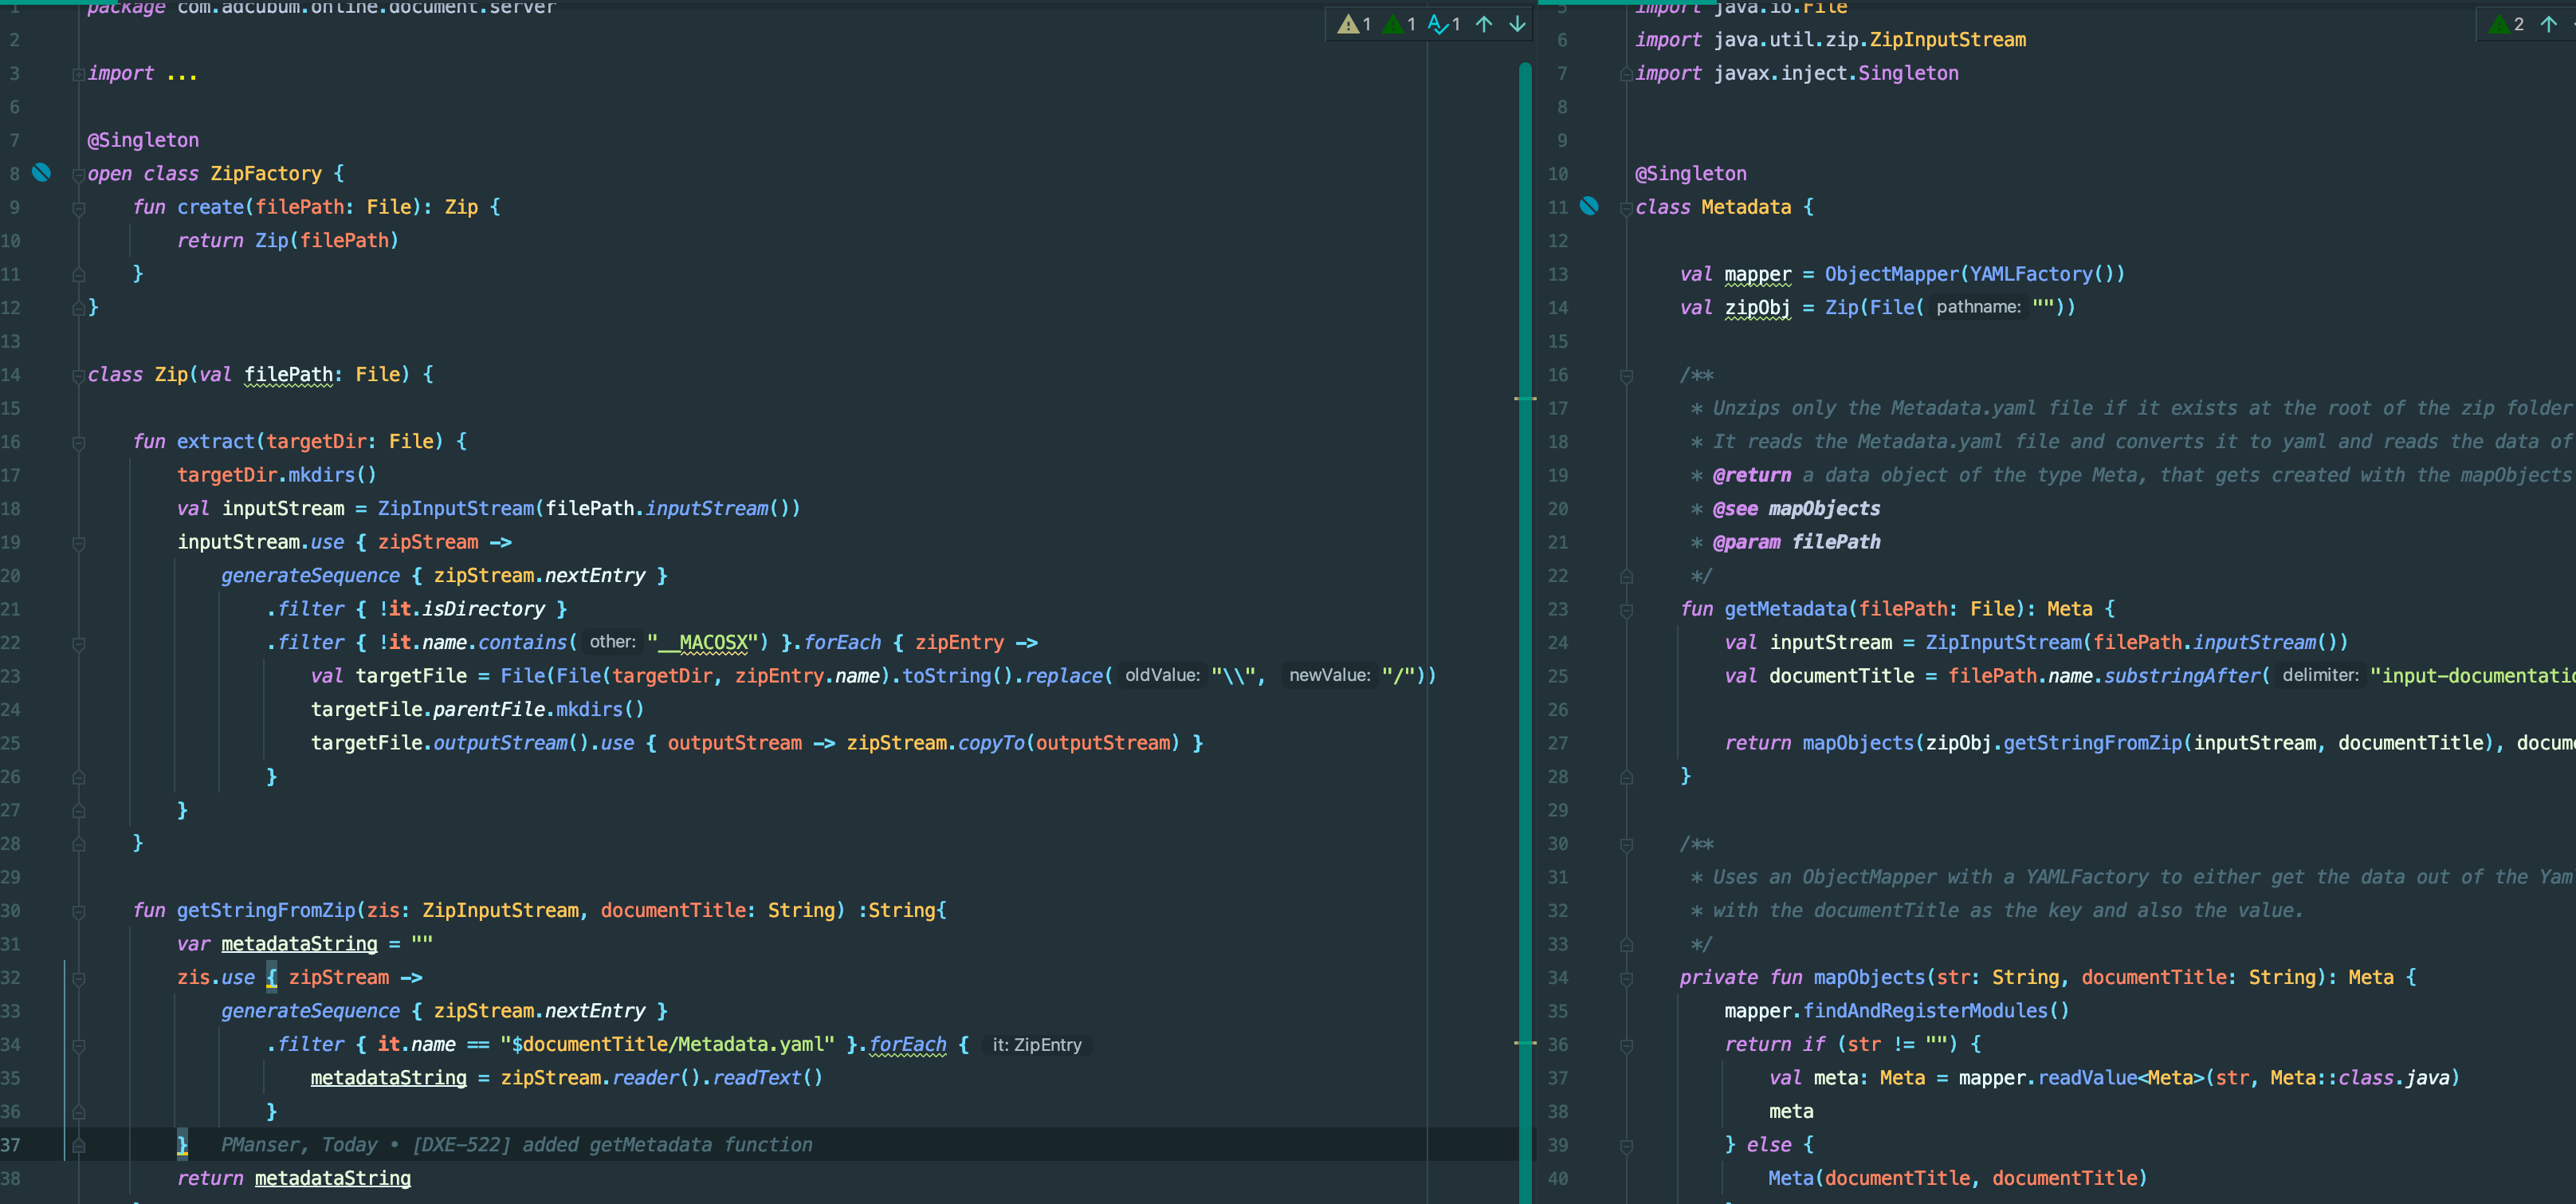Click the underlined 'filePath' in Zip constructor
This screenshot has width=2576, height=1204.
[288, 374]
